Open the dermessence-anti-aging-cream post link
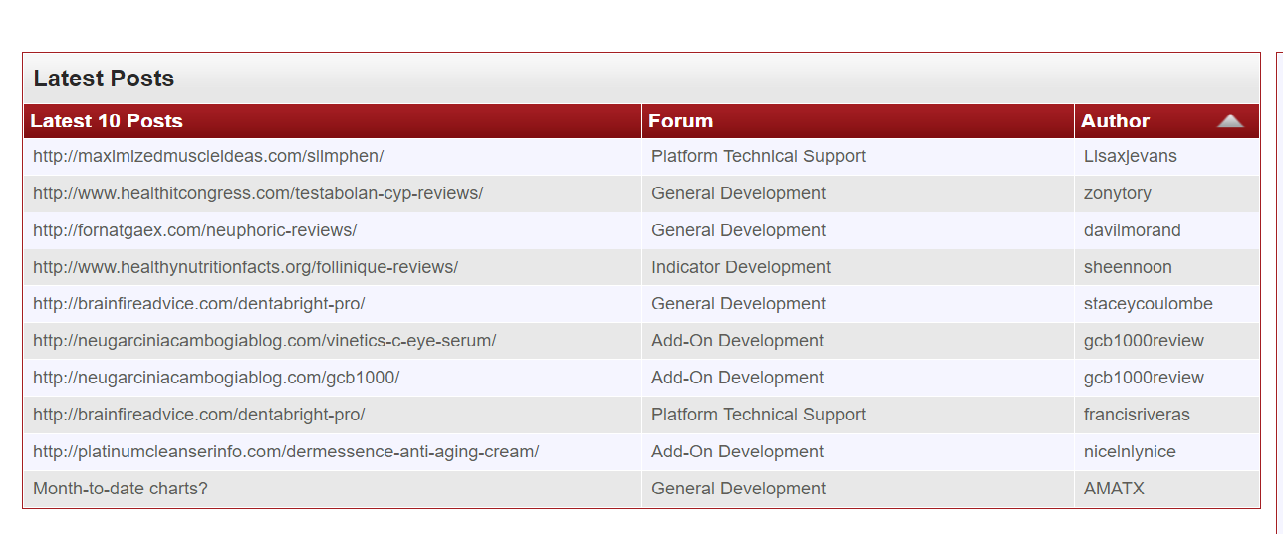 coord(286,452)
